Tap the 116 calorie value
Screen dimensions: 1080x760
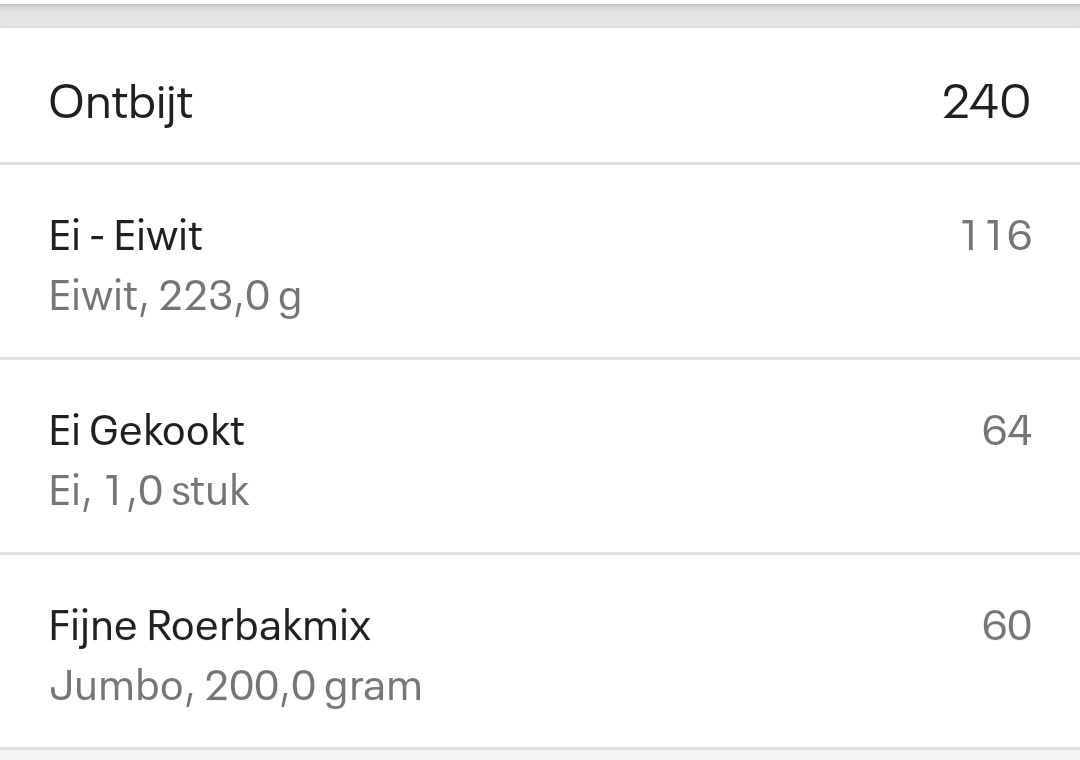[995, 236]
